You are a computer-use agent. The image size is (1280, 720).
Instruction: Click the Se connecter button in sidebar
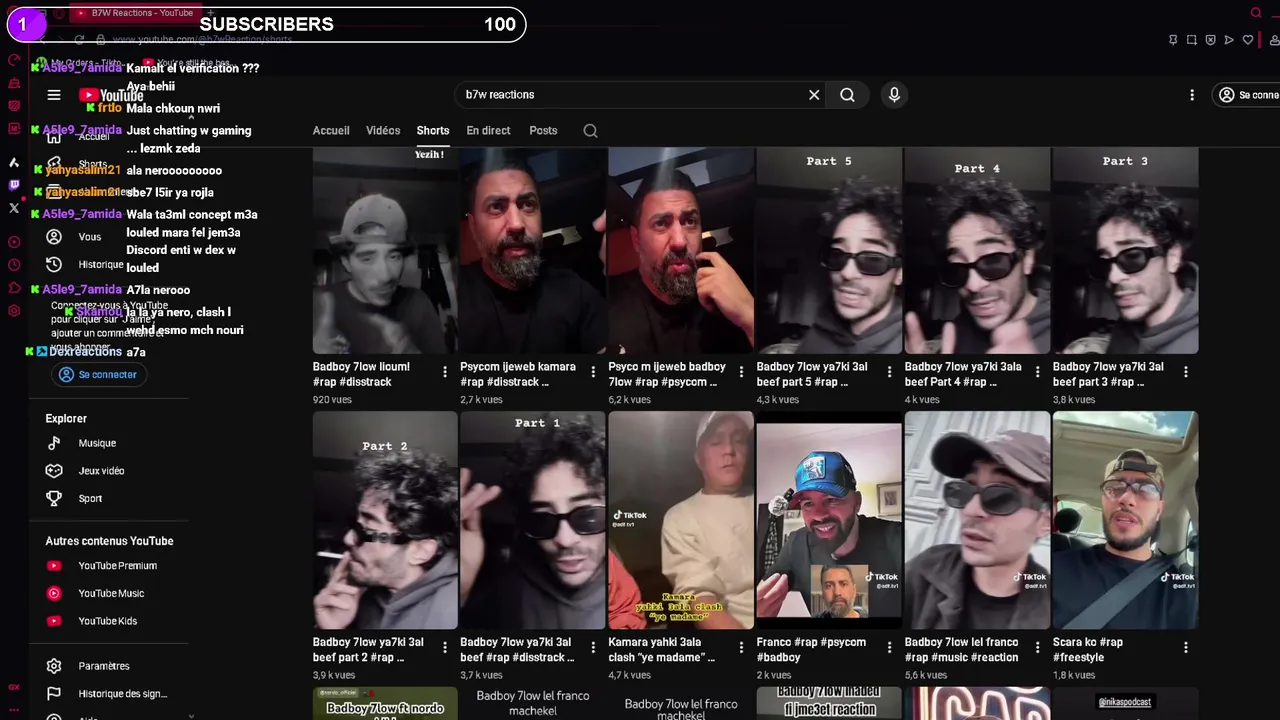click(98, 374)
